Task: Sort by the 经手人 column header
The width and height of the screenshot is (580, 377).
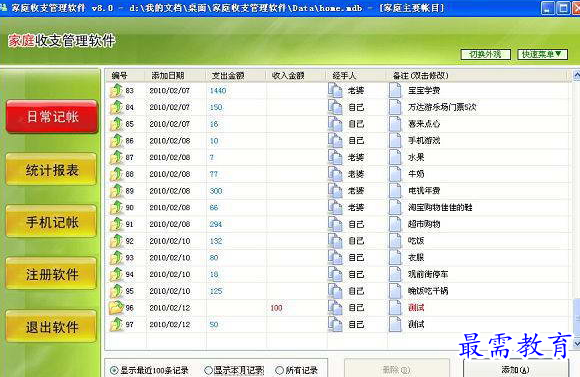Action: (x=357, y=75)
